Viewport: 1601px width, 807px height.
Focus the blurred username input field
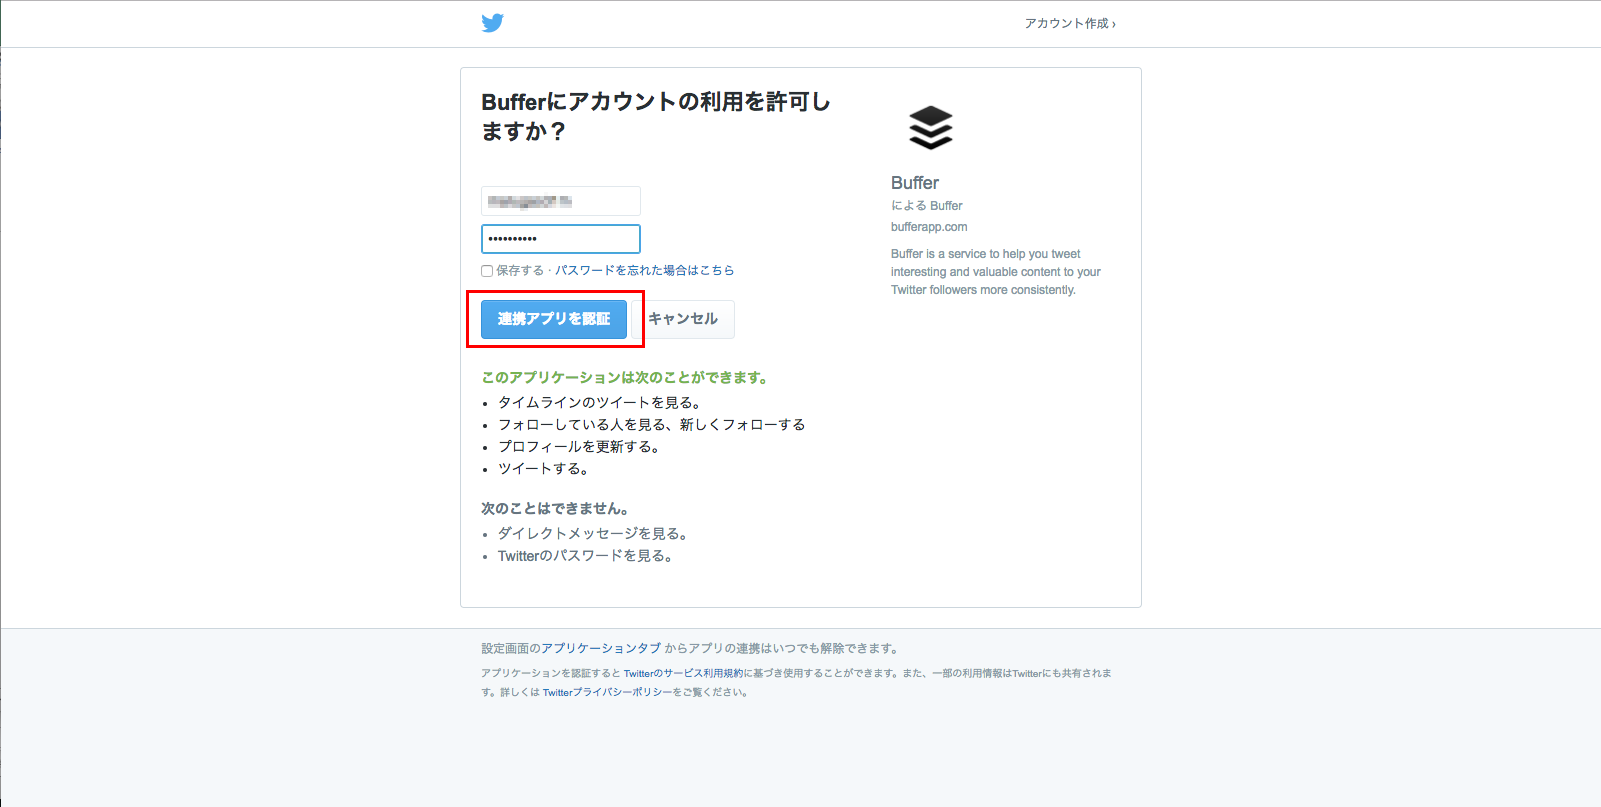(561, 201)
